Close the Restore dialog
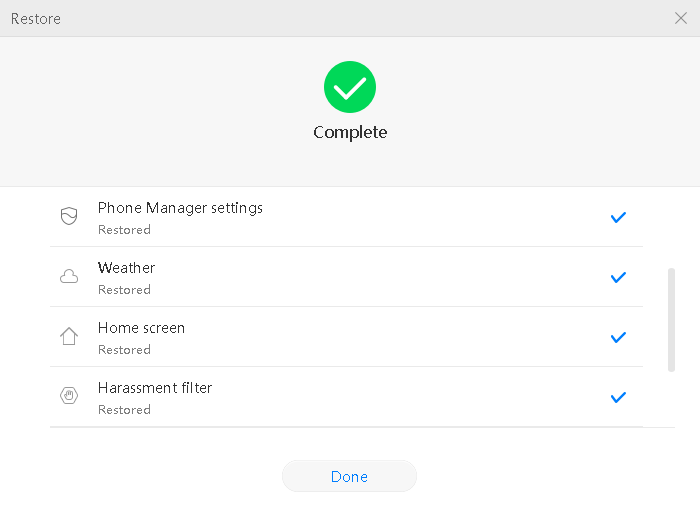Screen dimensions: 700x523 pos(681,18)
